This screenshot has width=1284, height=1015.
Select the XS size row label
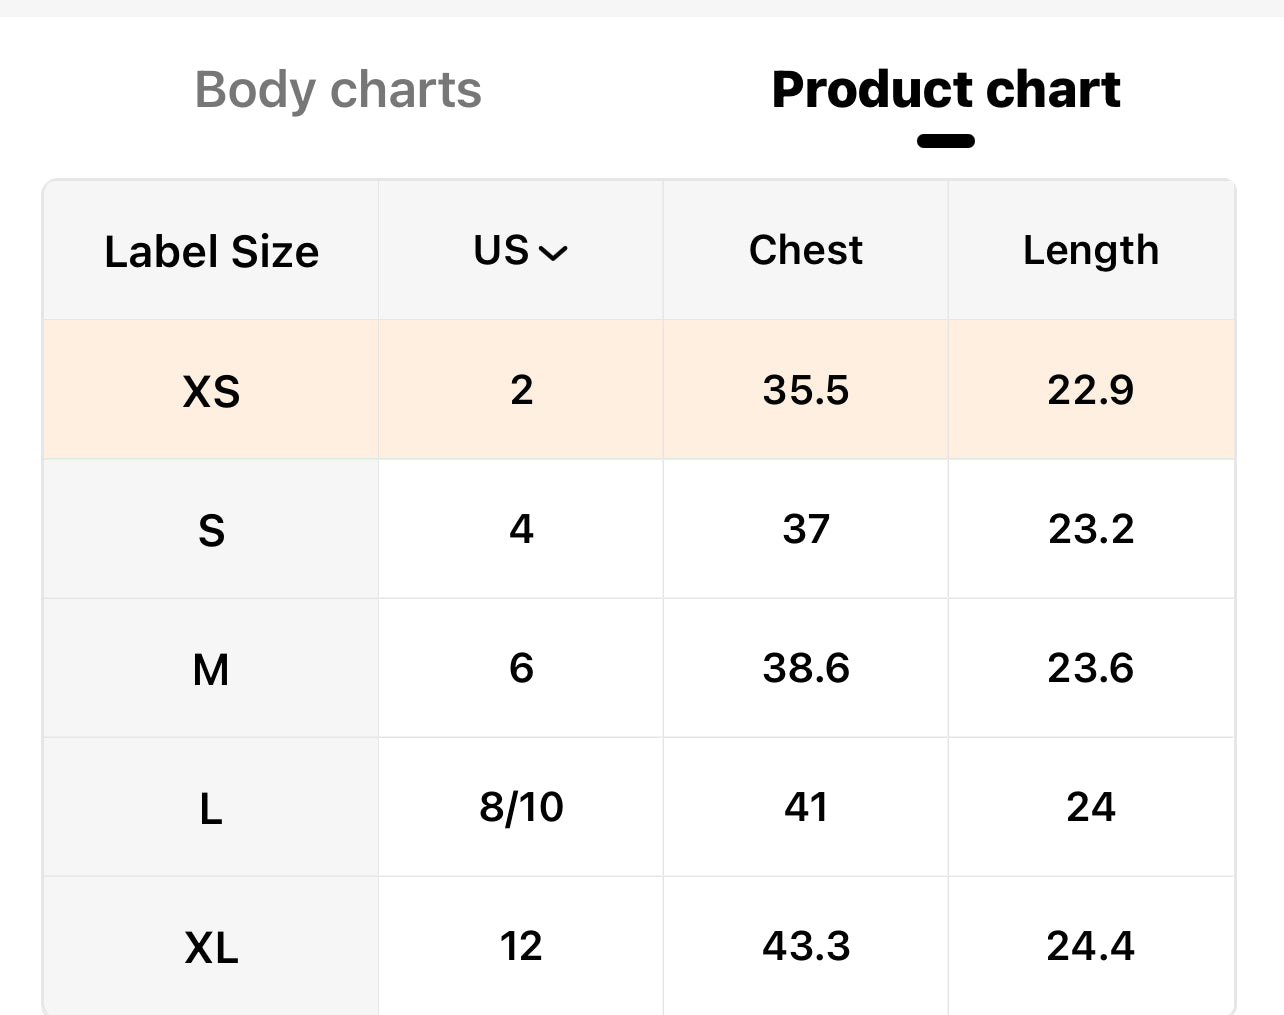point(211,390)
